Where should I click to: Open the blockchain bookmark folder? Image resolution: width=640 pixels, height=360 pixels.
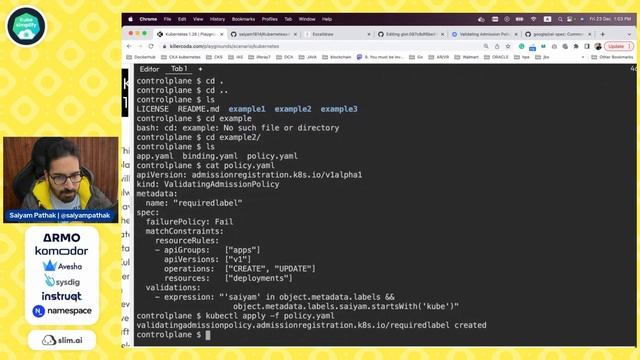pyautogui.click(x=337, y=57)
